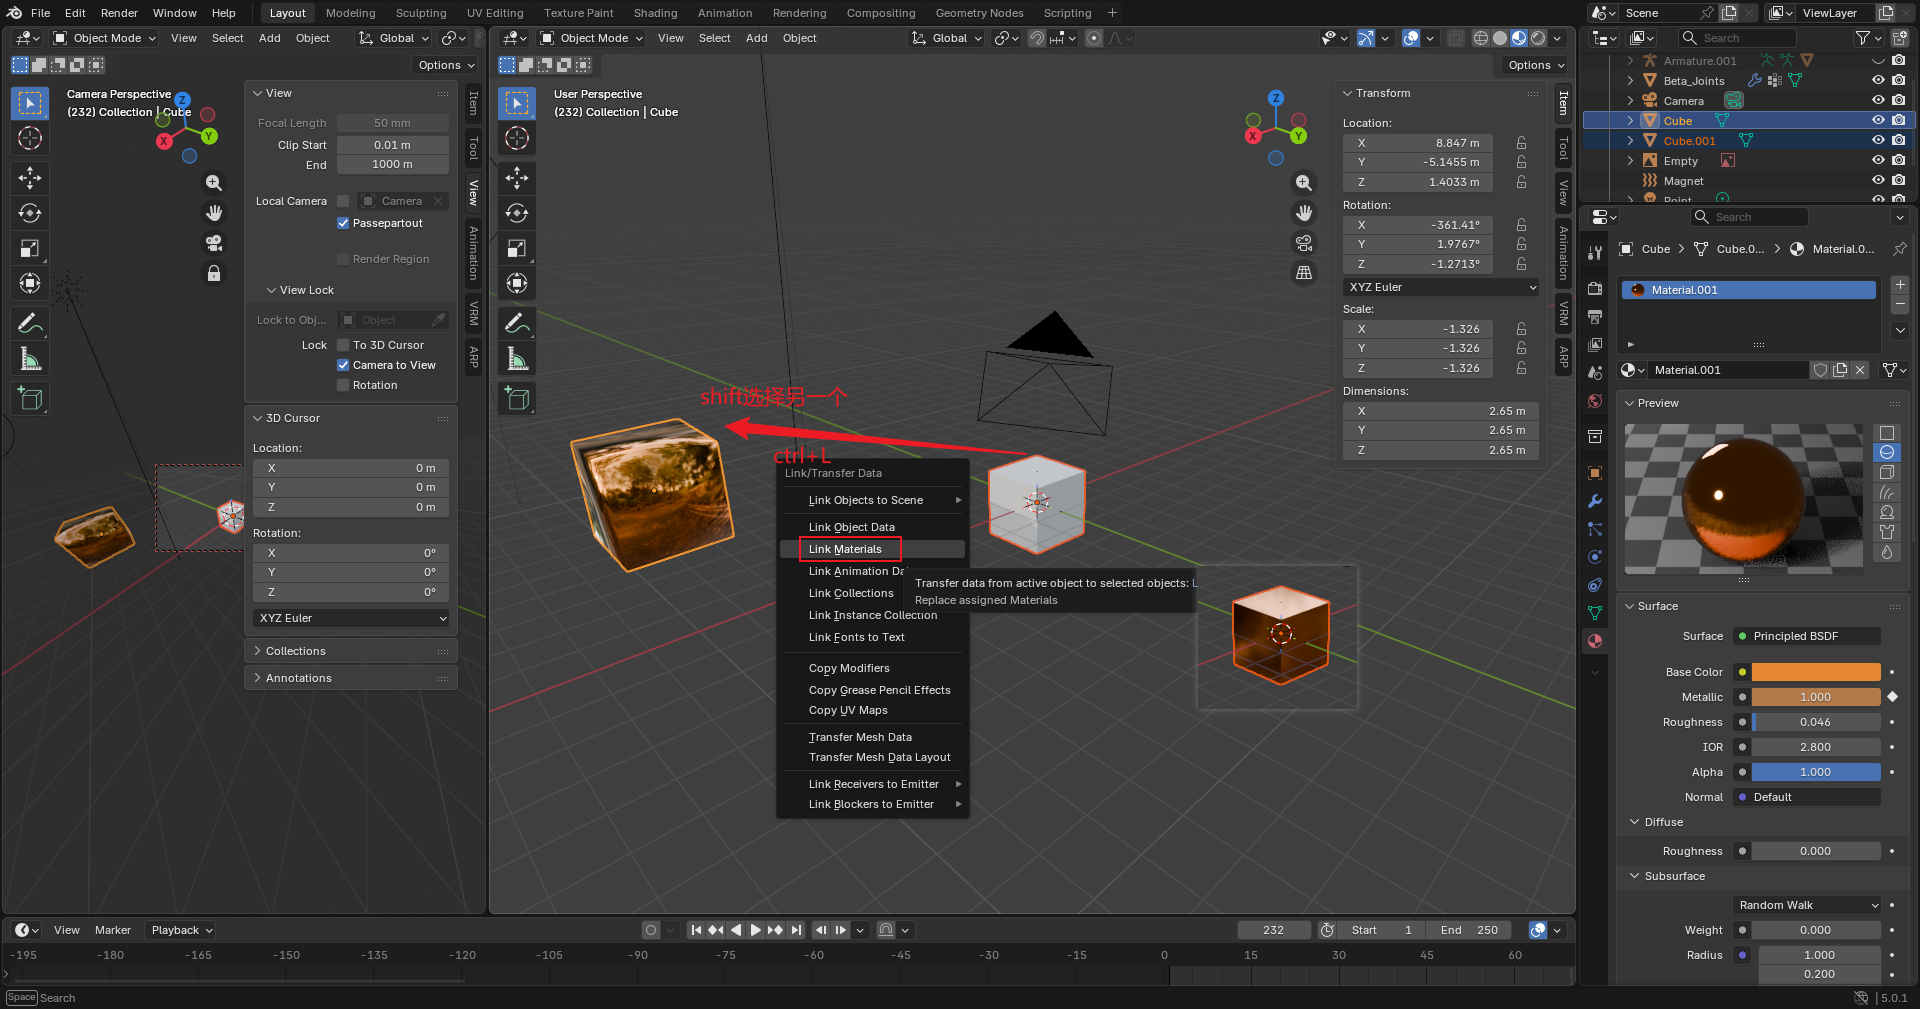
Task: Toggle X-ray display in right viewport header
Action: pyautogui.click(x=1455, y=38)
